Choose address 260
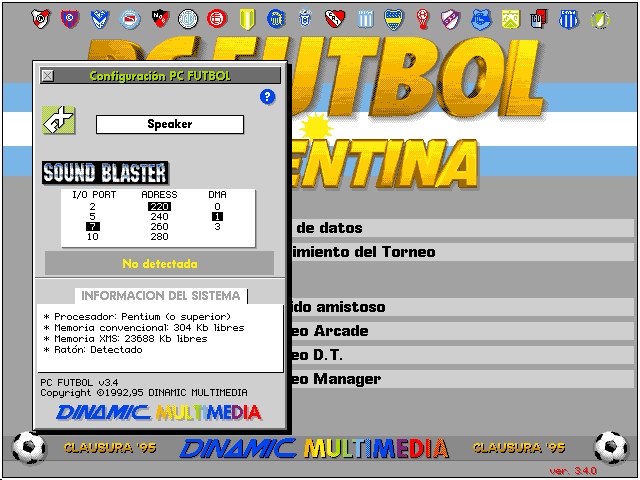Image resolution: width=640 pixels, height=480 pixels. (x=159, y=227)
